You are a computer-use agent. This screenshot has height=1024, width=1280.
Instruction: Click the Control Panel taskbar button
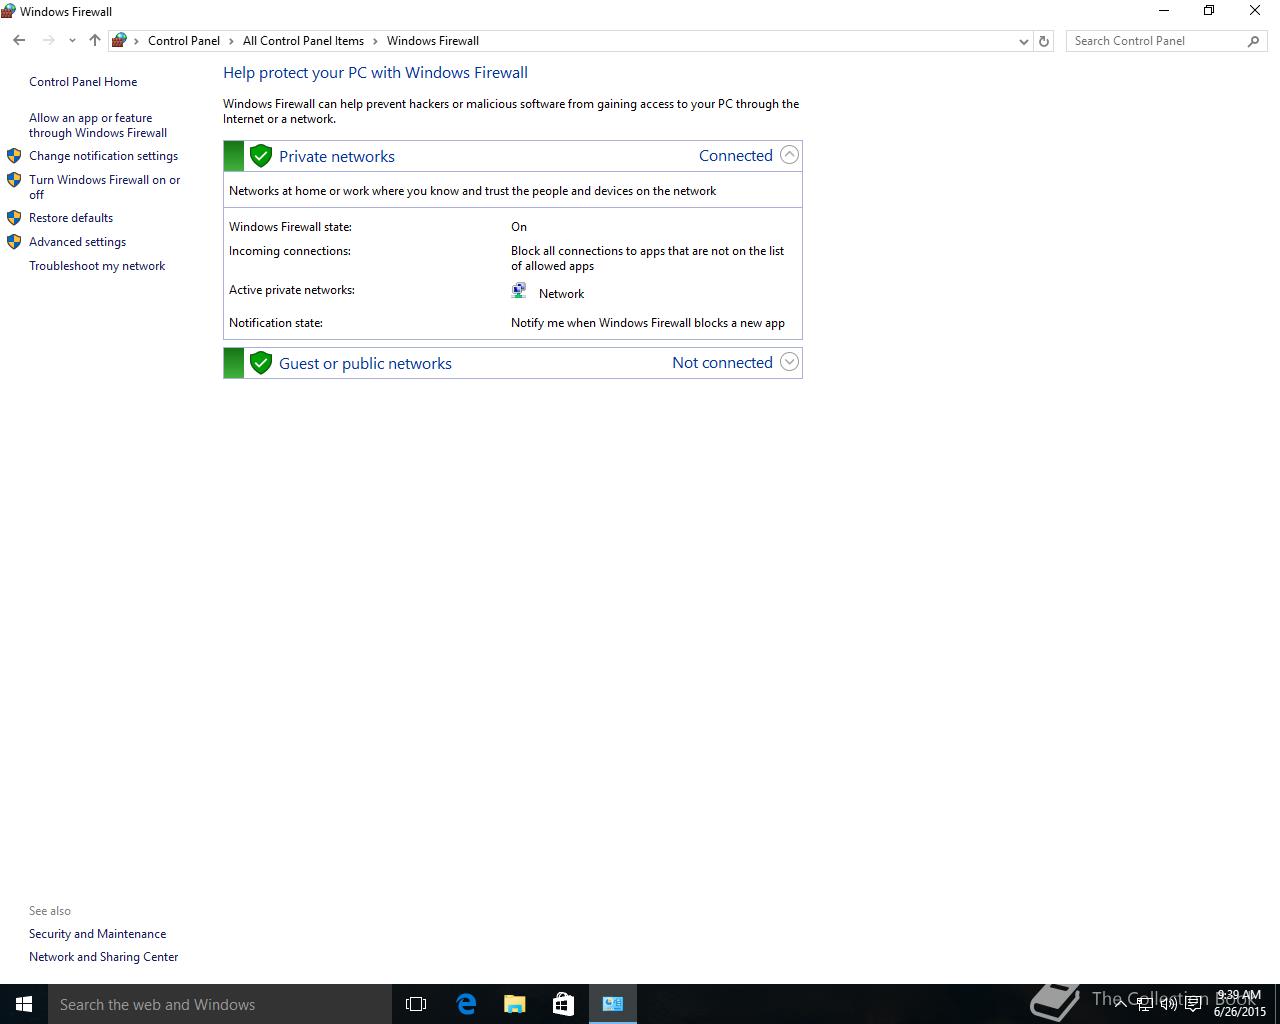pyautogui.click(x=613, y=1004)
